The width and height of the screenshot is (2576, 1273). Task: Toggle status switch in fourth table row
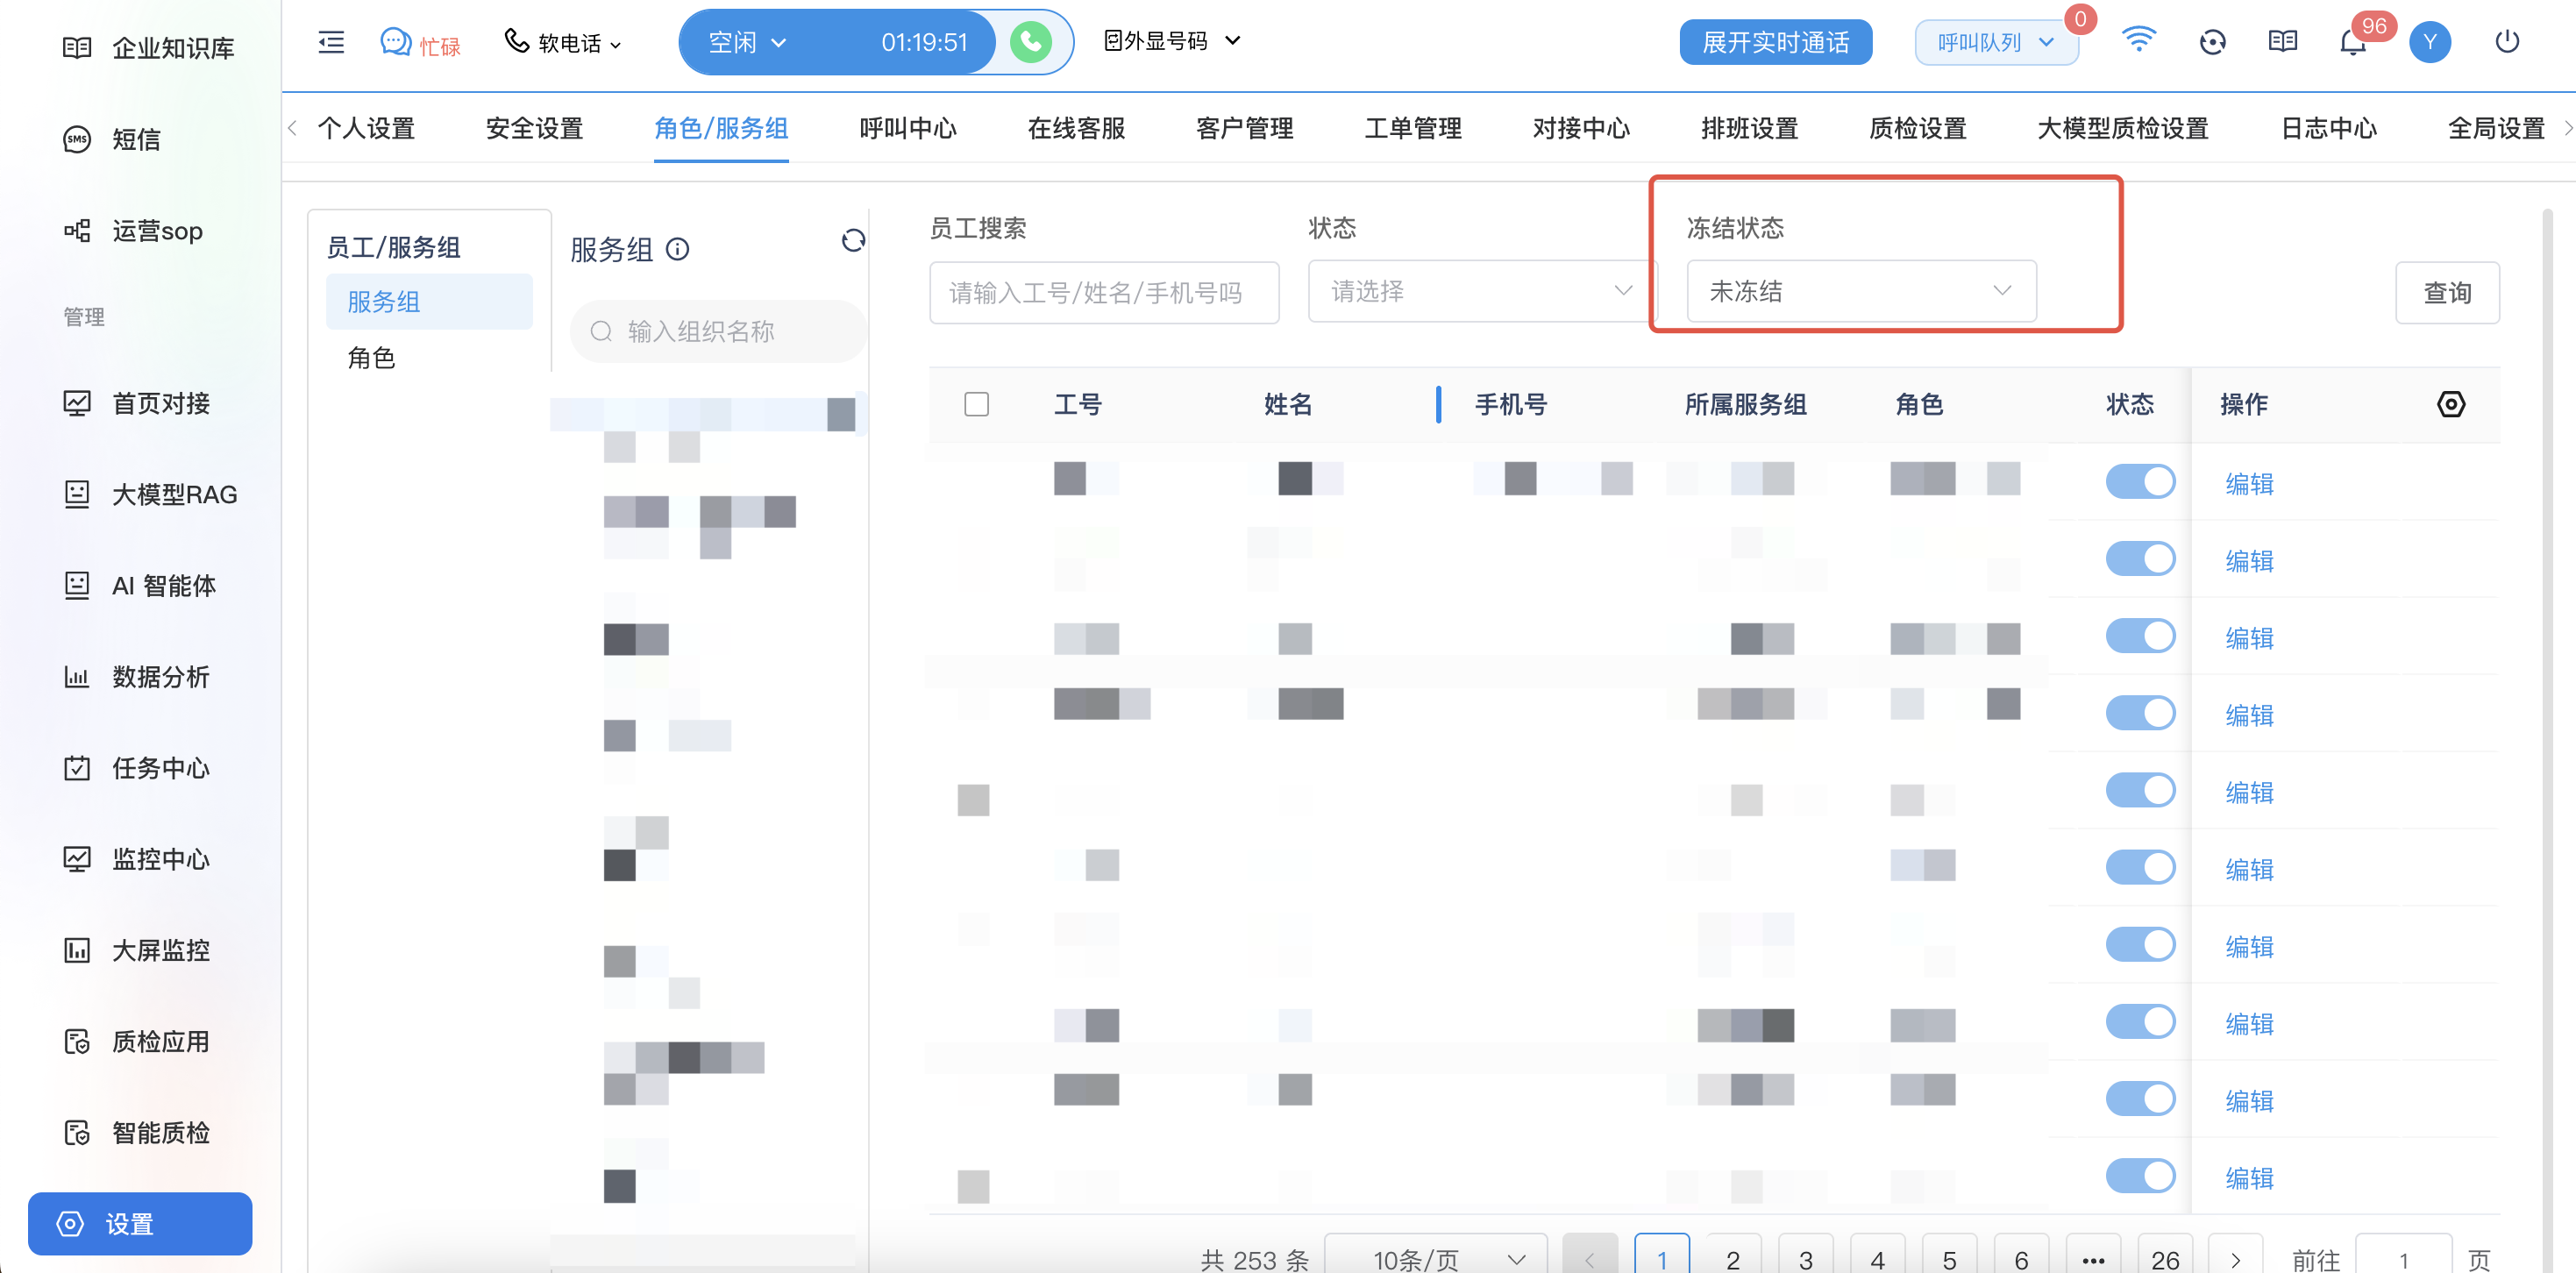click(2140, 713)
